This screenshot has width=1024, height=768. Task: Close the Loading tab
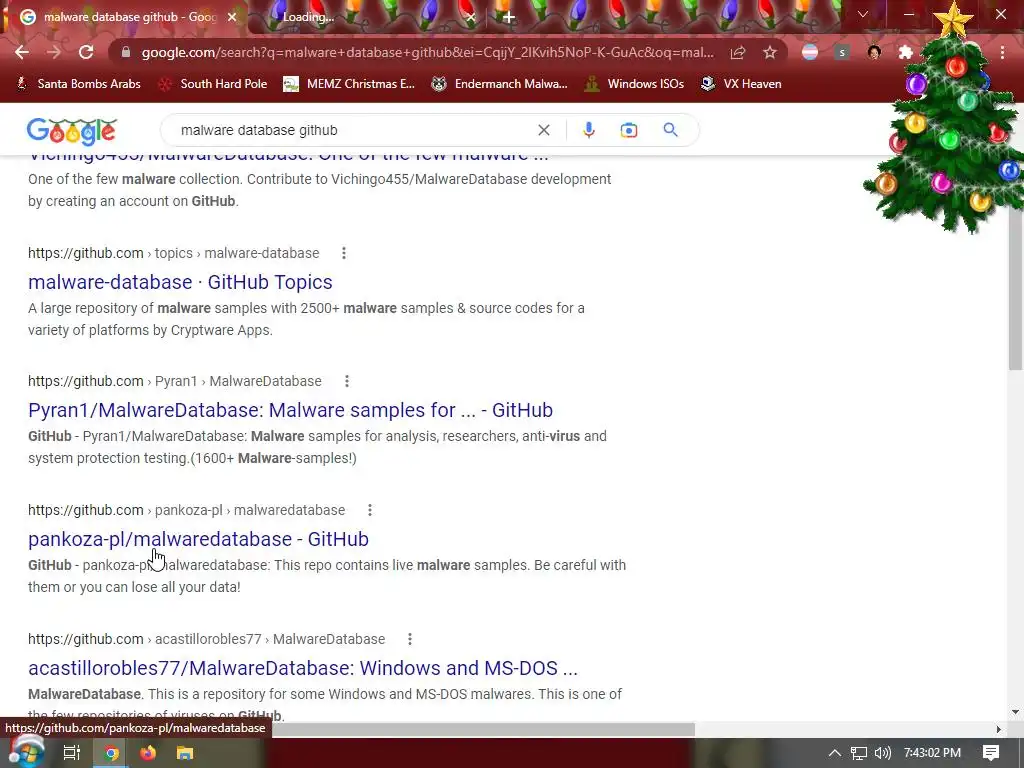[471, 17]
